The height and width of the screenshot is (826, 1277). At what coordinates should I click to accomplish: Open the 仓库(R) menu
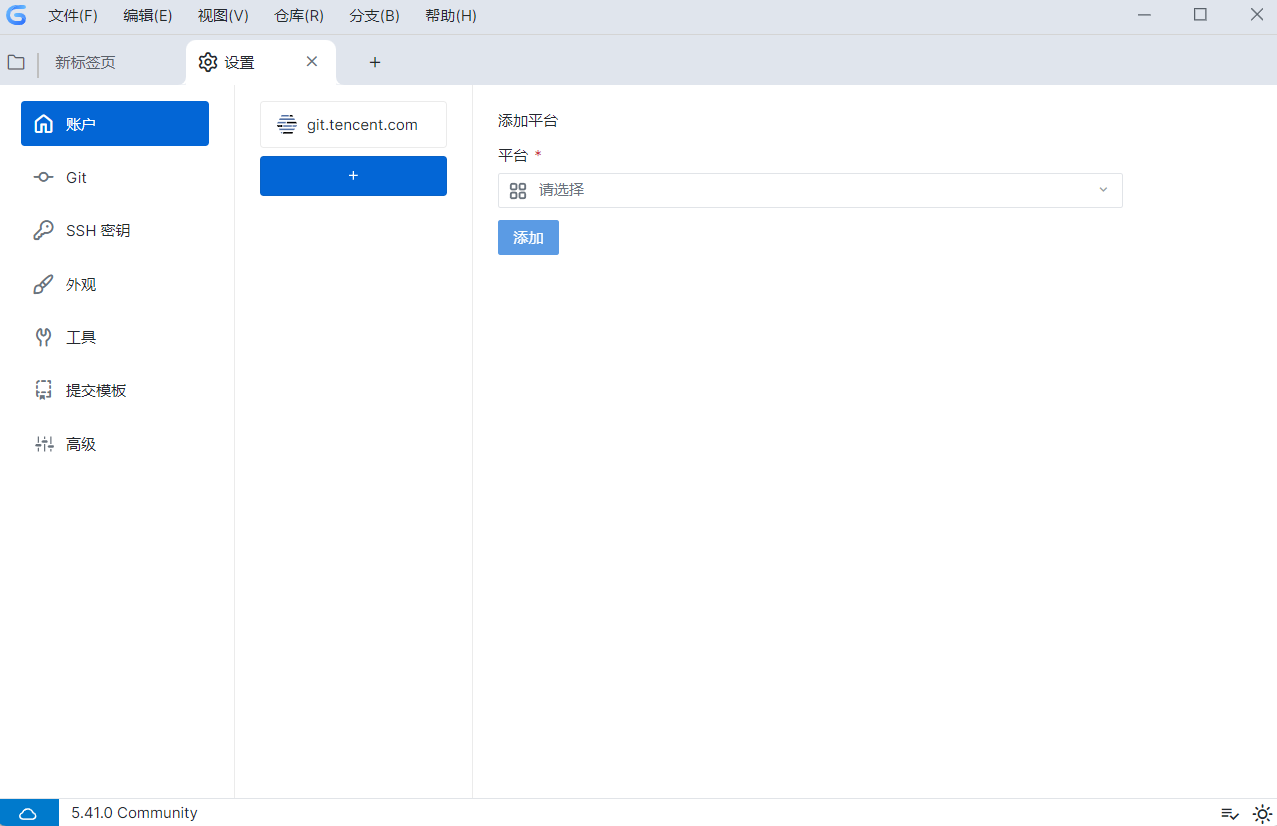point(297,15)
